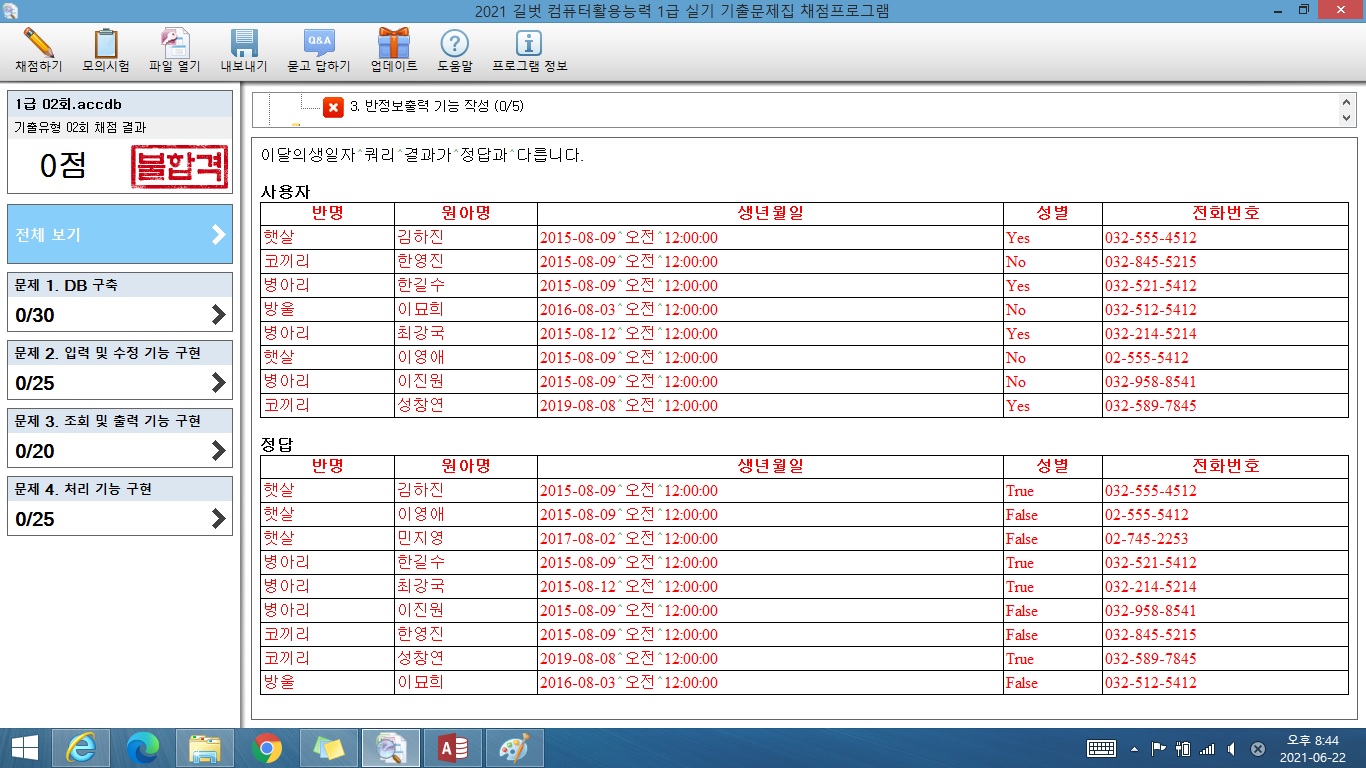The width and height of the screenshot is (1366, 768).
Task: Launch Google Chrome from the taskbar
Action: (267, 748)
